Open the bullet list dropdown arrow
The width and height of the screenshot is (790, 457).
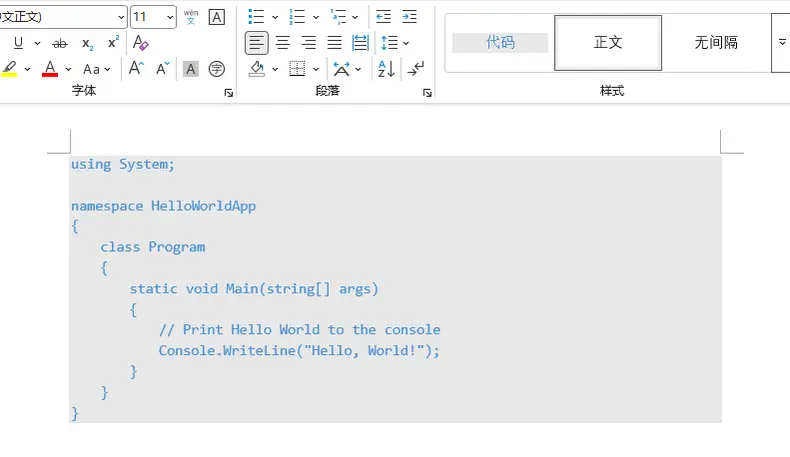coord(275,17)
